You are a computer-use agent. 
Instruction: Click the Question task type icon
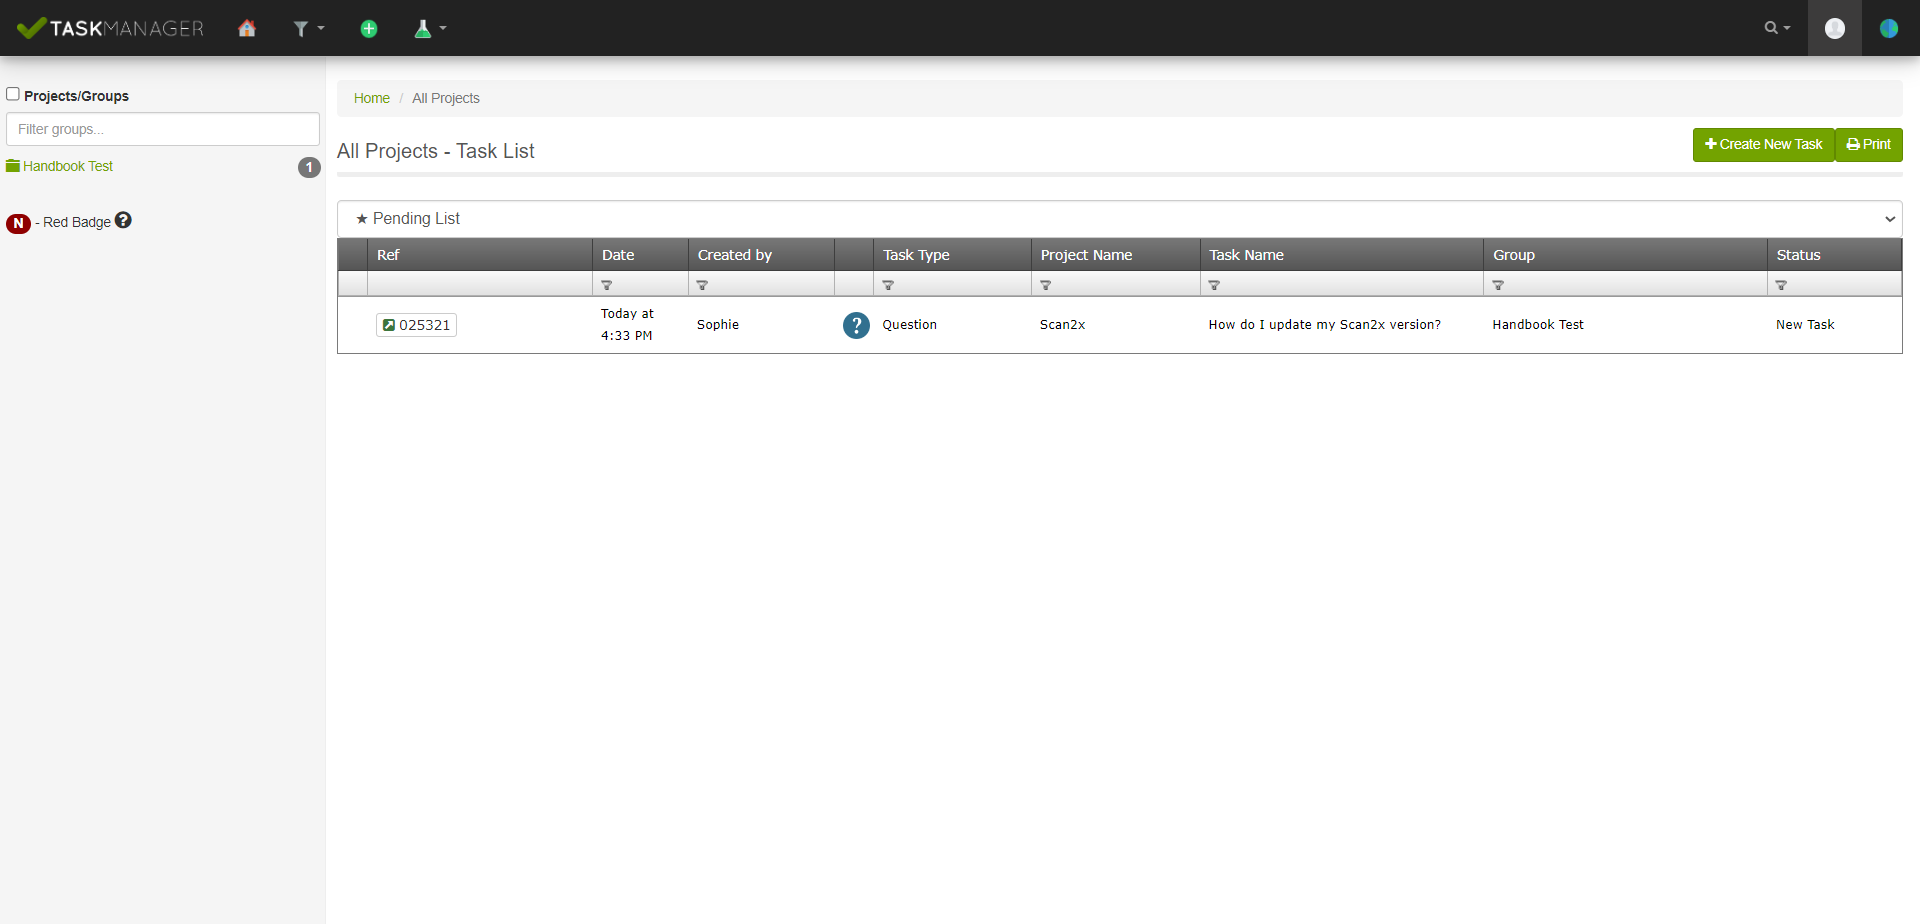pos(856,325)
